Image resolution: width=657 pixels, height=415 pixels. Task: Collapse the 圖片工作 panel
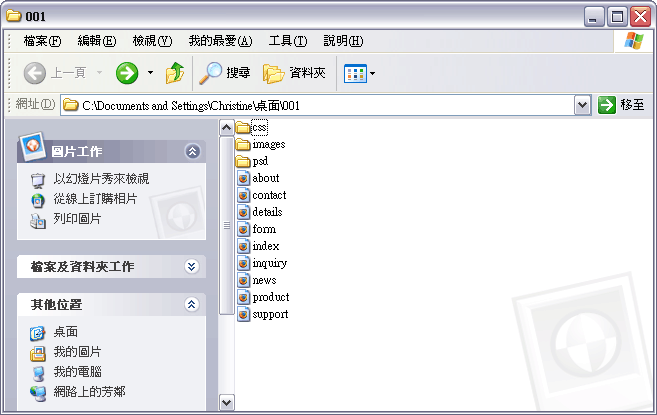[x=192, y=151]
